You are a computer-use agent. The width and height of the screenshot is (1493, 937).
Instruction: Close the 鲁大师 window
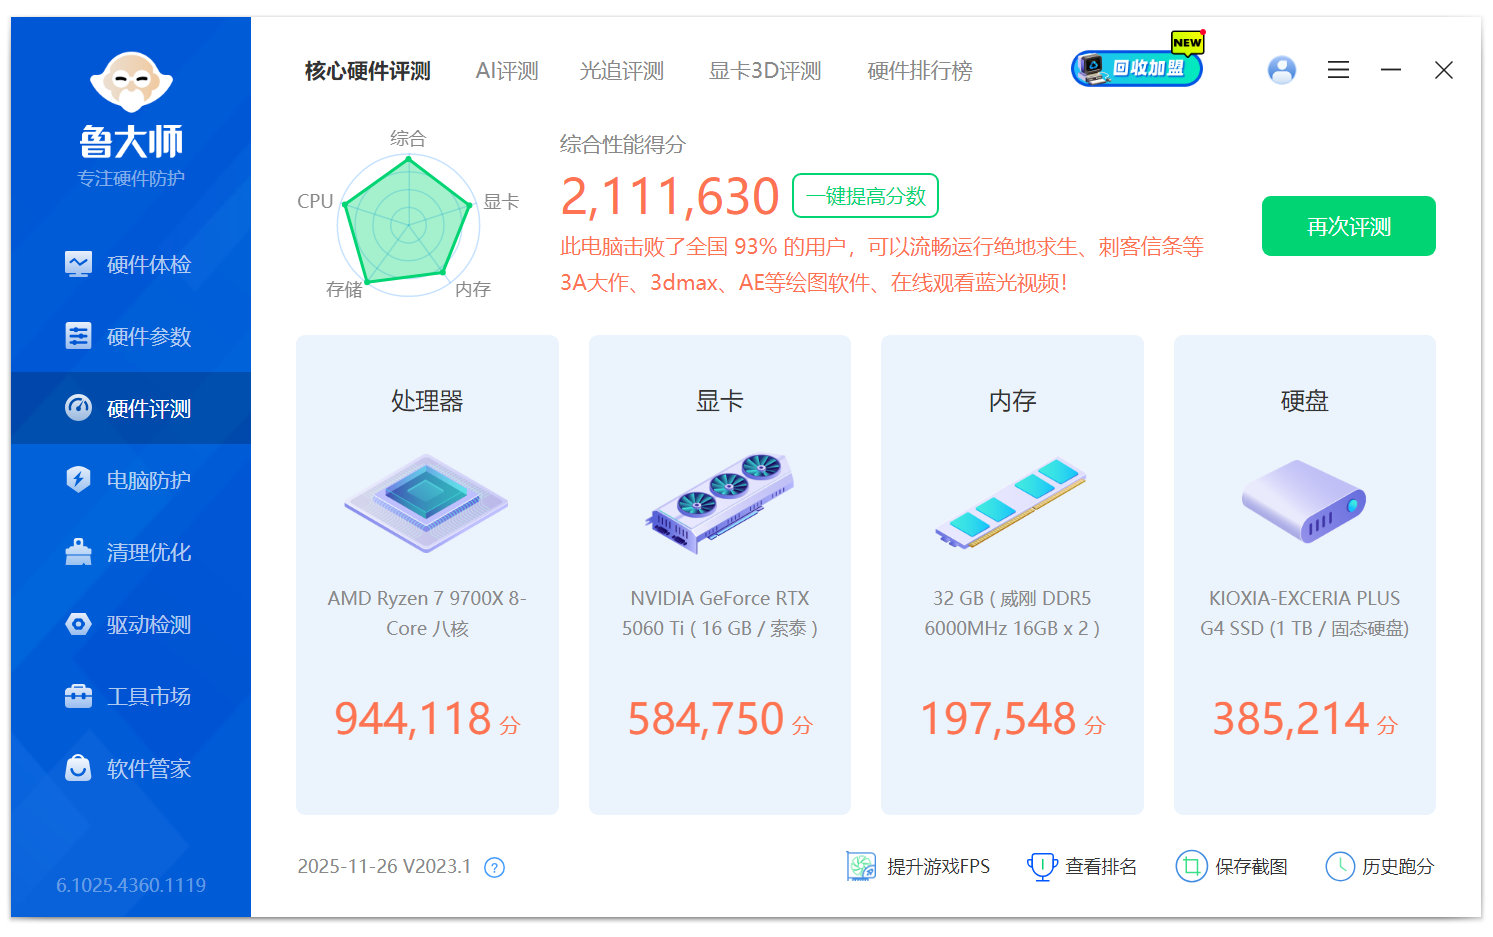tap(1444, 70)
